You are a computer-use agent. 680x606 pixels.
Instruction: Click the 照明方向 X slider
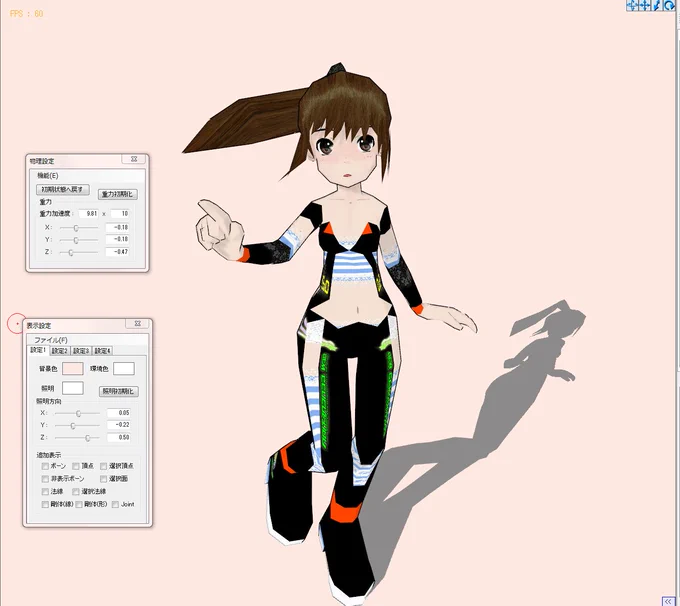pyautogui.click(x=78, y=413)
